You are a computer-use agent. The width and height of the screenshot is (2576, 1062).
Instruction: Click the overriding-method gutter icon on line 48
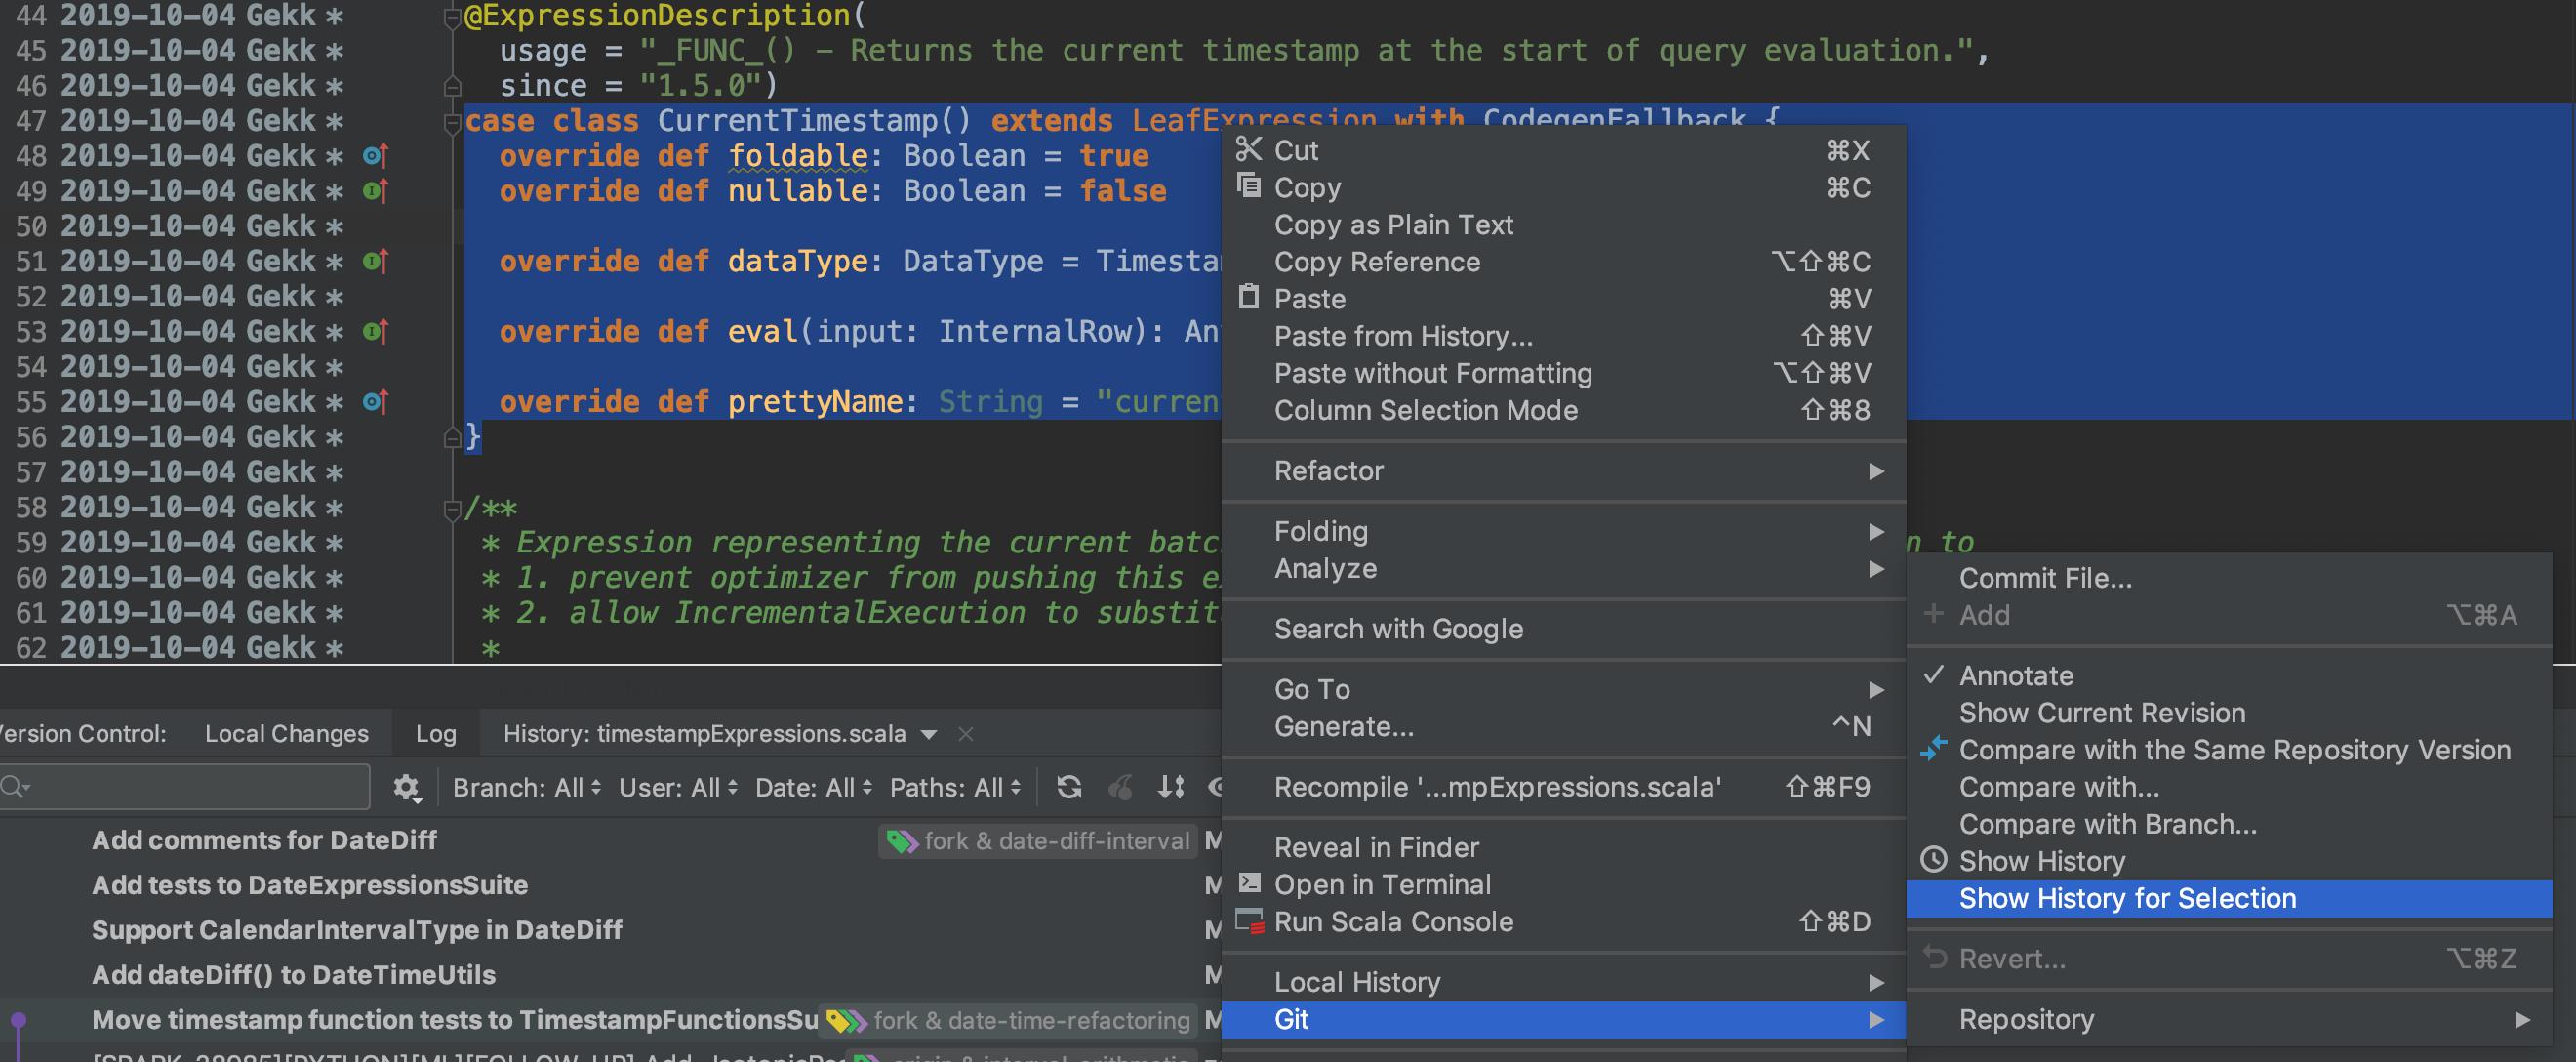375,156
